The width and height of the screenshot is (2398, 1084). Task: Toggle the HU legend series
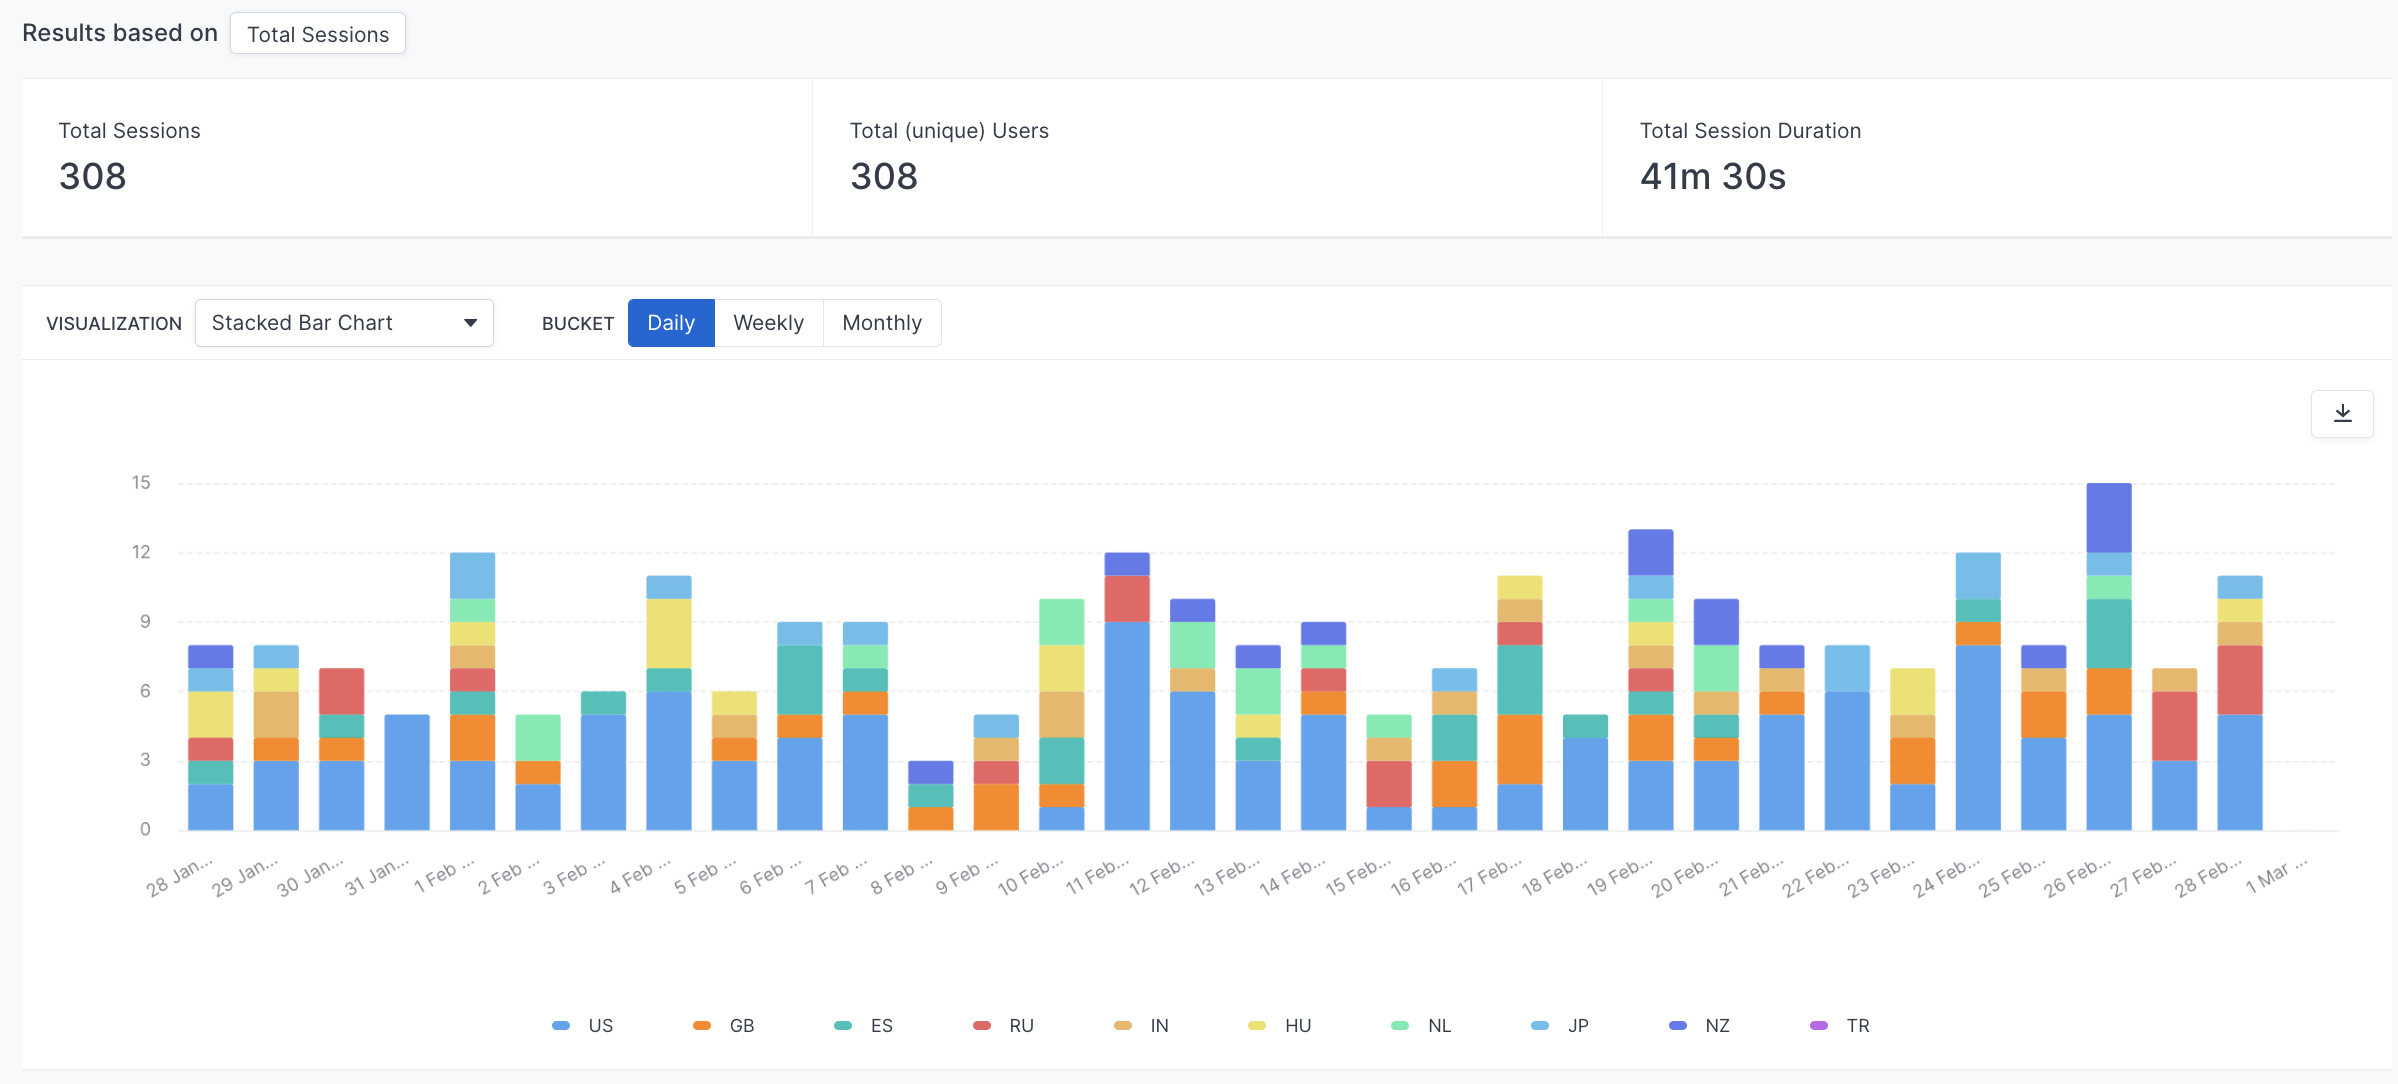1280,1026
